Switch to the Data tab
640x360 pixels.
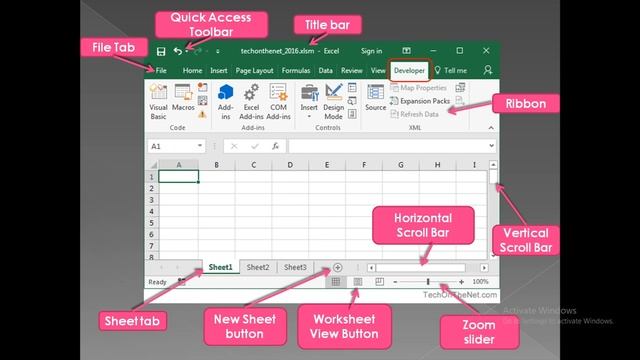tap(325, 71)
